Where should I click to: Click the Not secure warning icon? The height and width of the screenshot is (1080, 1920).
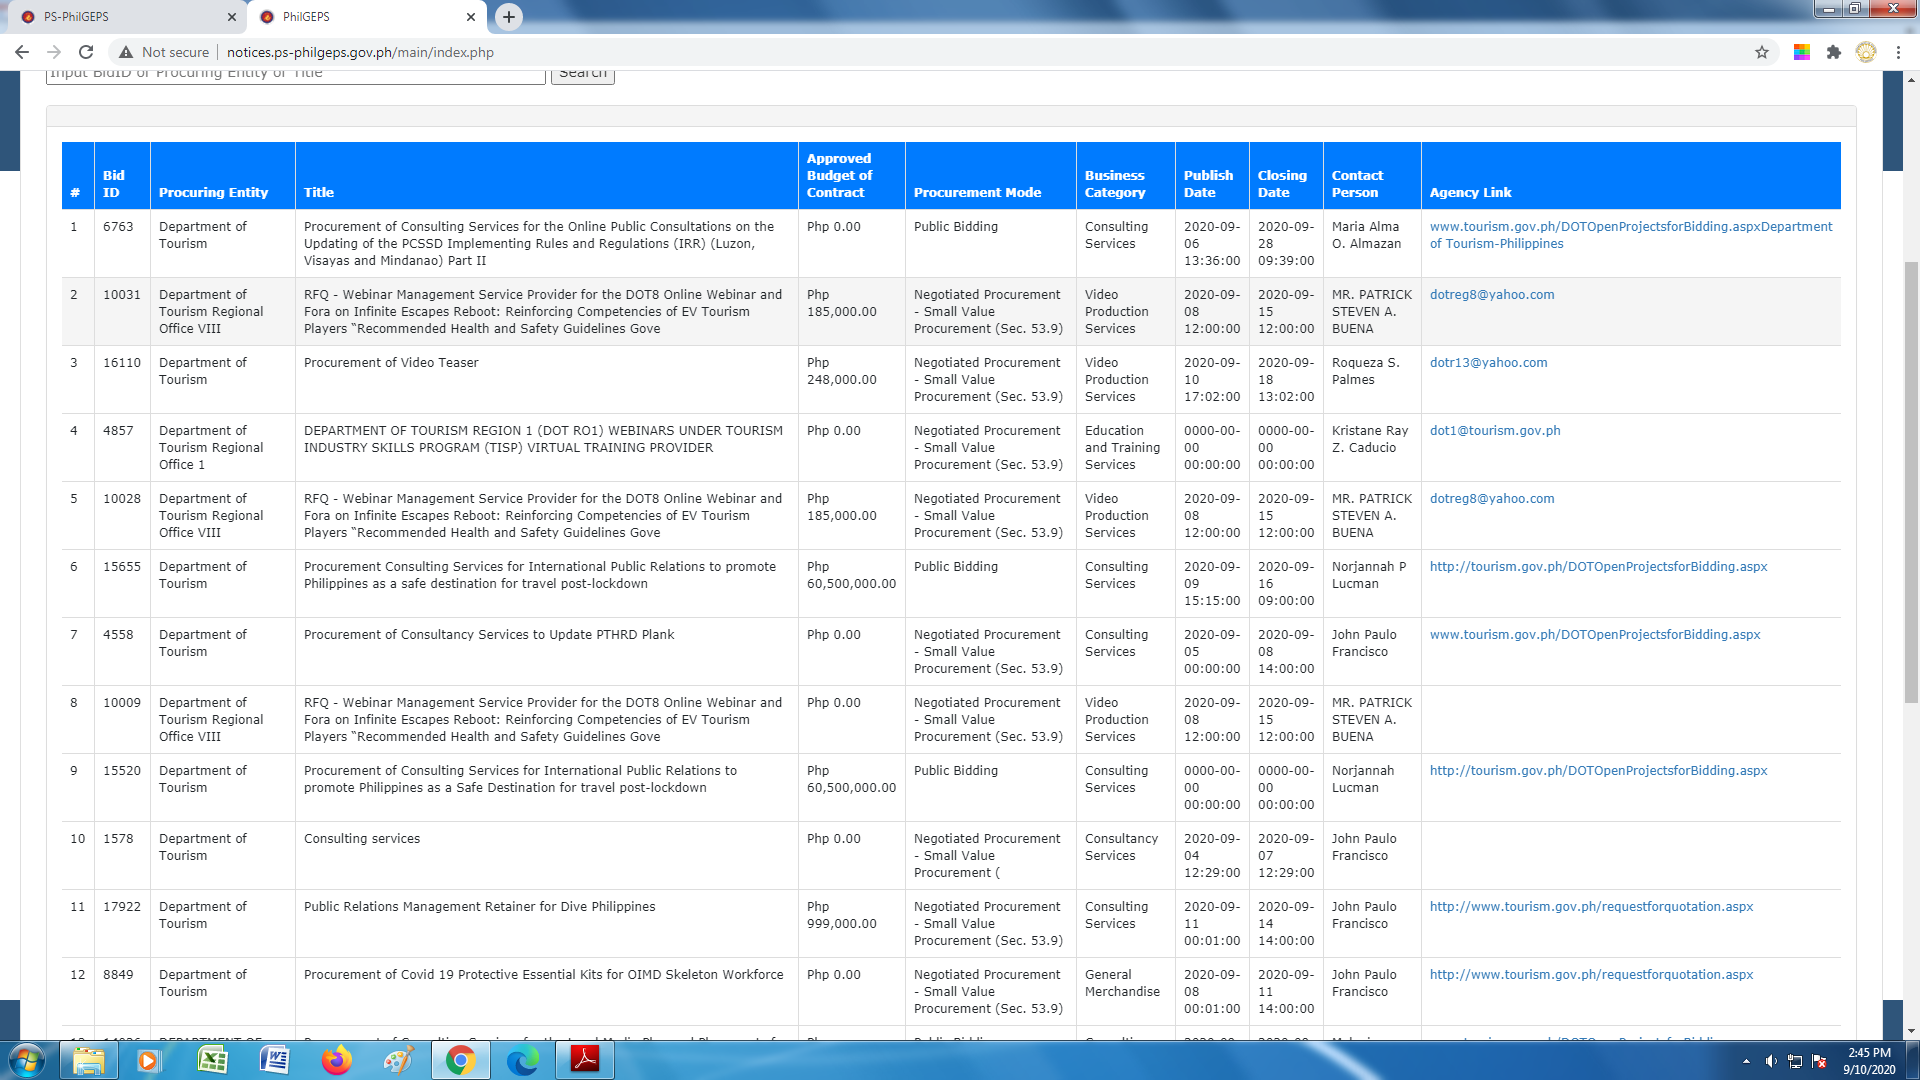click(126, 52)
